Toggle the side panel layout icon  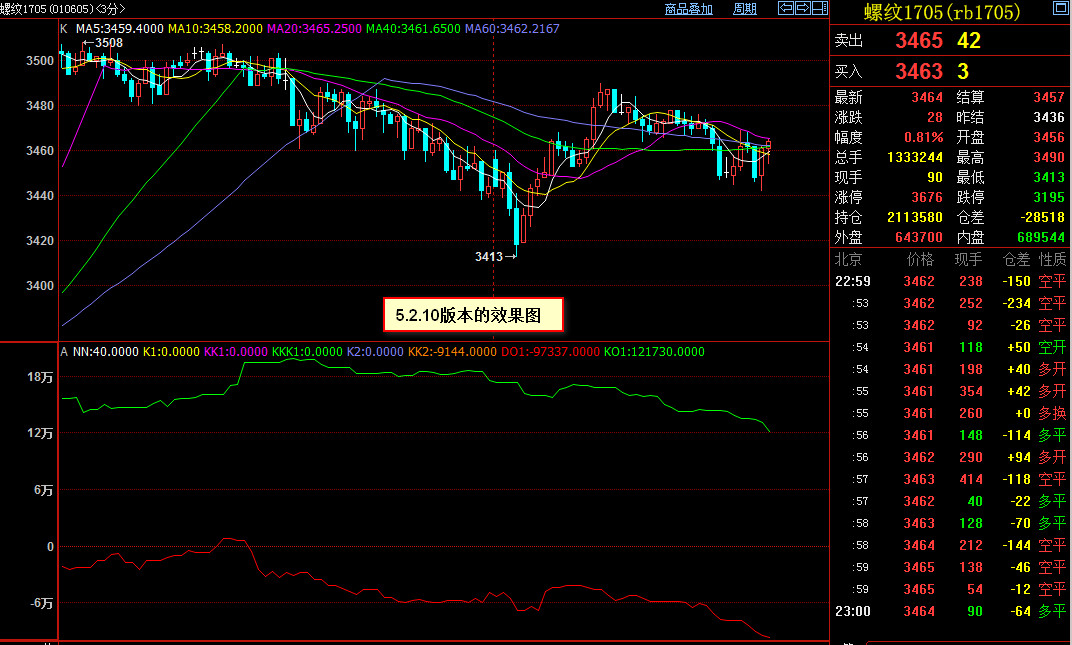click(818, 9)
